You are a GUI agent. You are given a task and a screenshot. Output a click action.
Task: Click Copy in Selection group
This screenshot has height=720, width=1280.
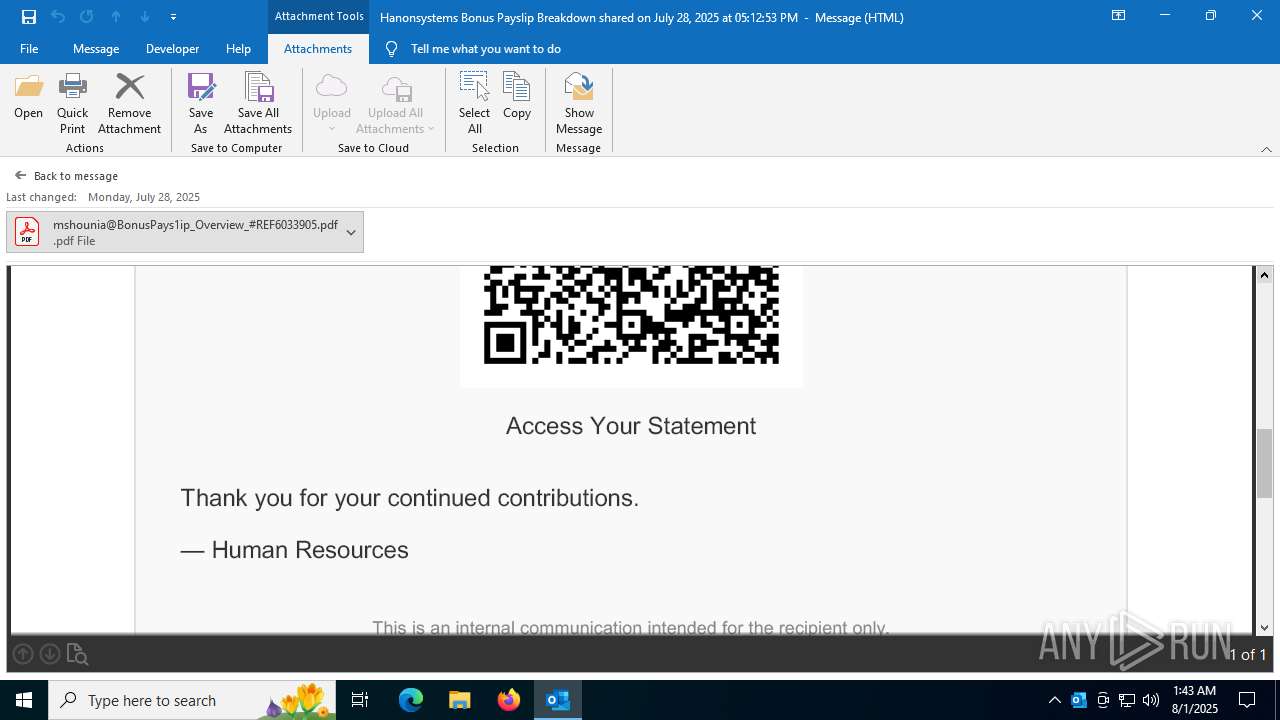(x=517, y=98)
